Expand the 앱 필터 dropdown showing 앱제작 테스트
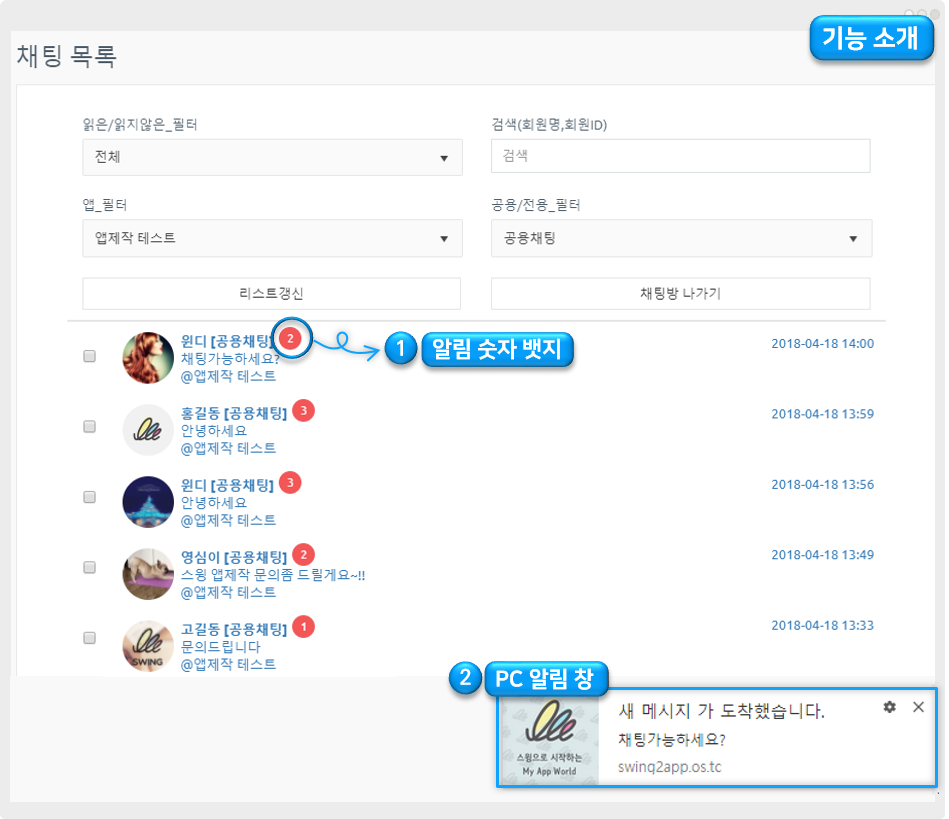 (272, 238)
